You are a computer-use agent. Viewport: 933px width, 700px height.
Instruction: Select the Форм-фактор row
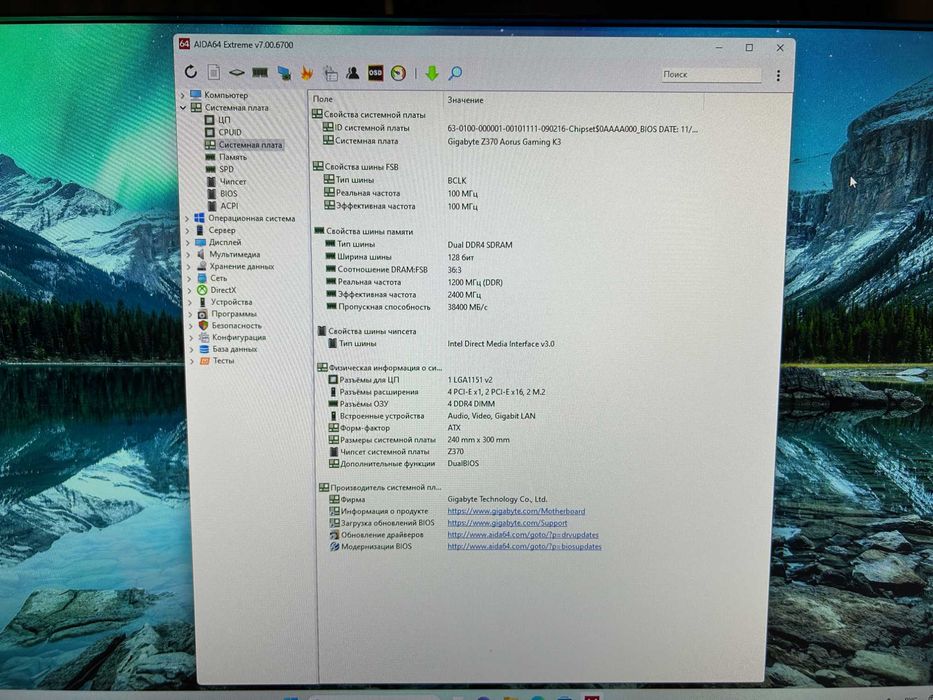point(395,427)
